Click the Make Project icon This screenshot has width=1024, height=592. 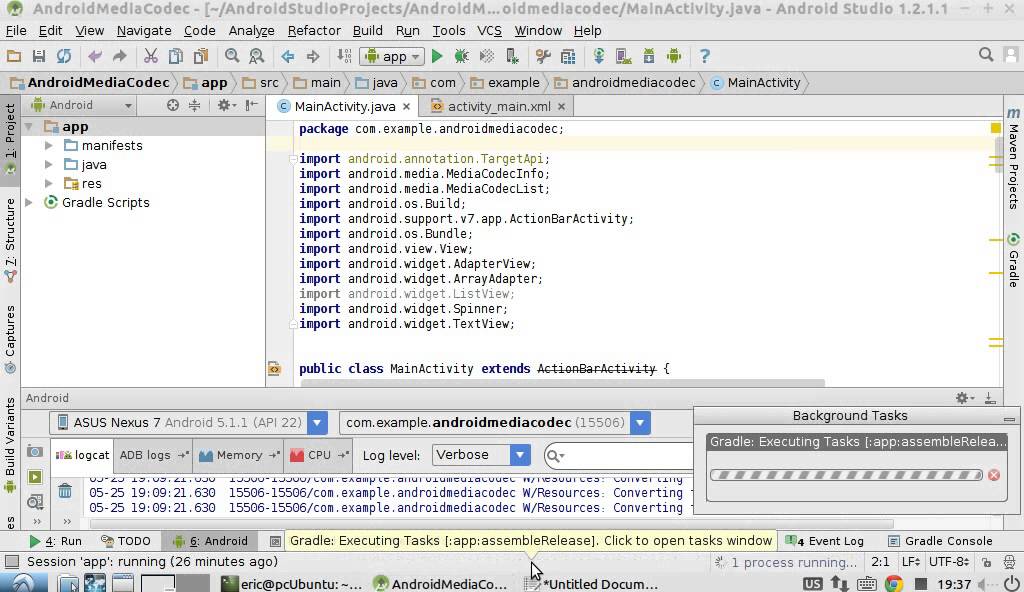click(x=344, y=56)
